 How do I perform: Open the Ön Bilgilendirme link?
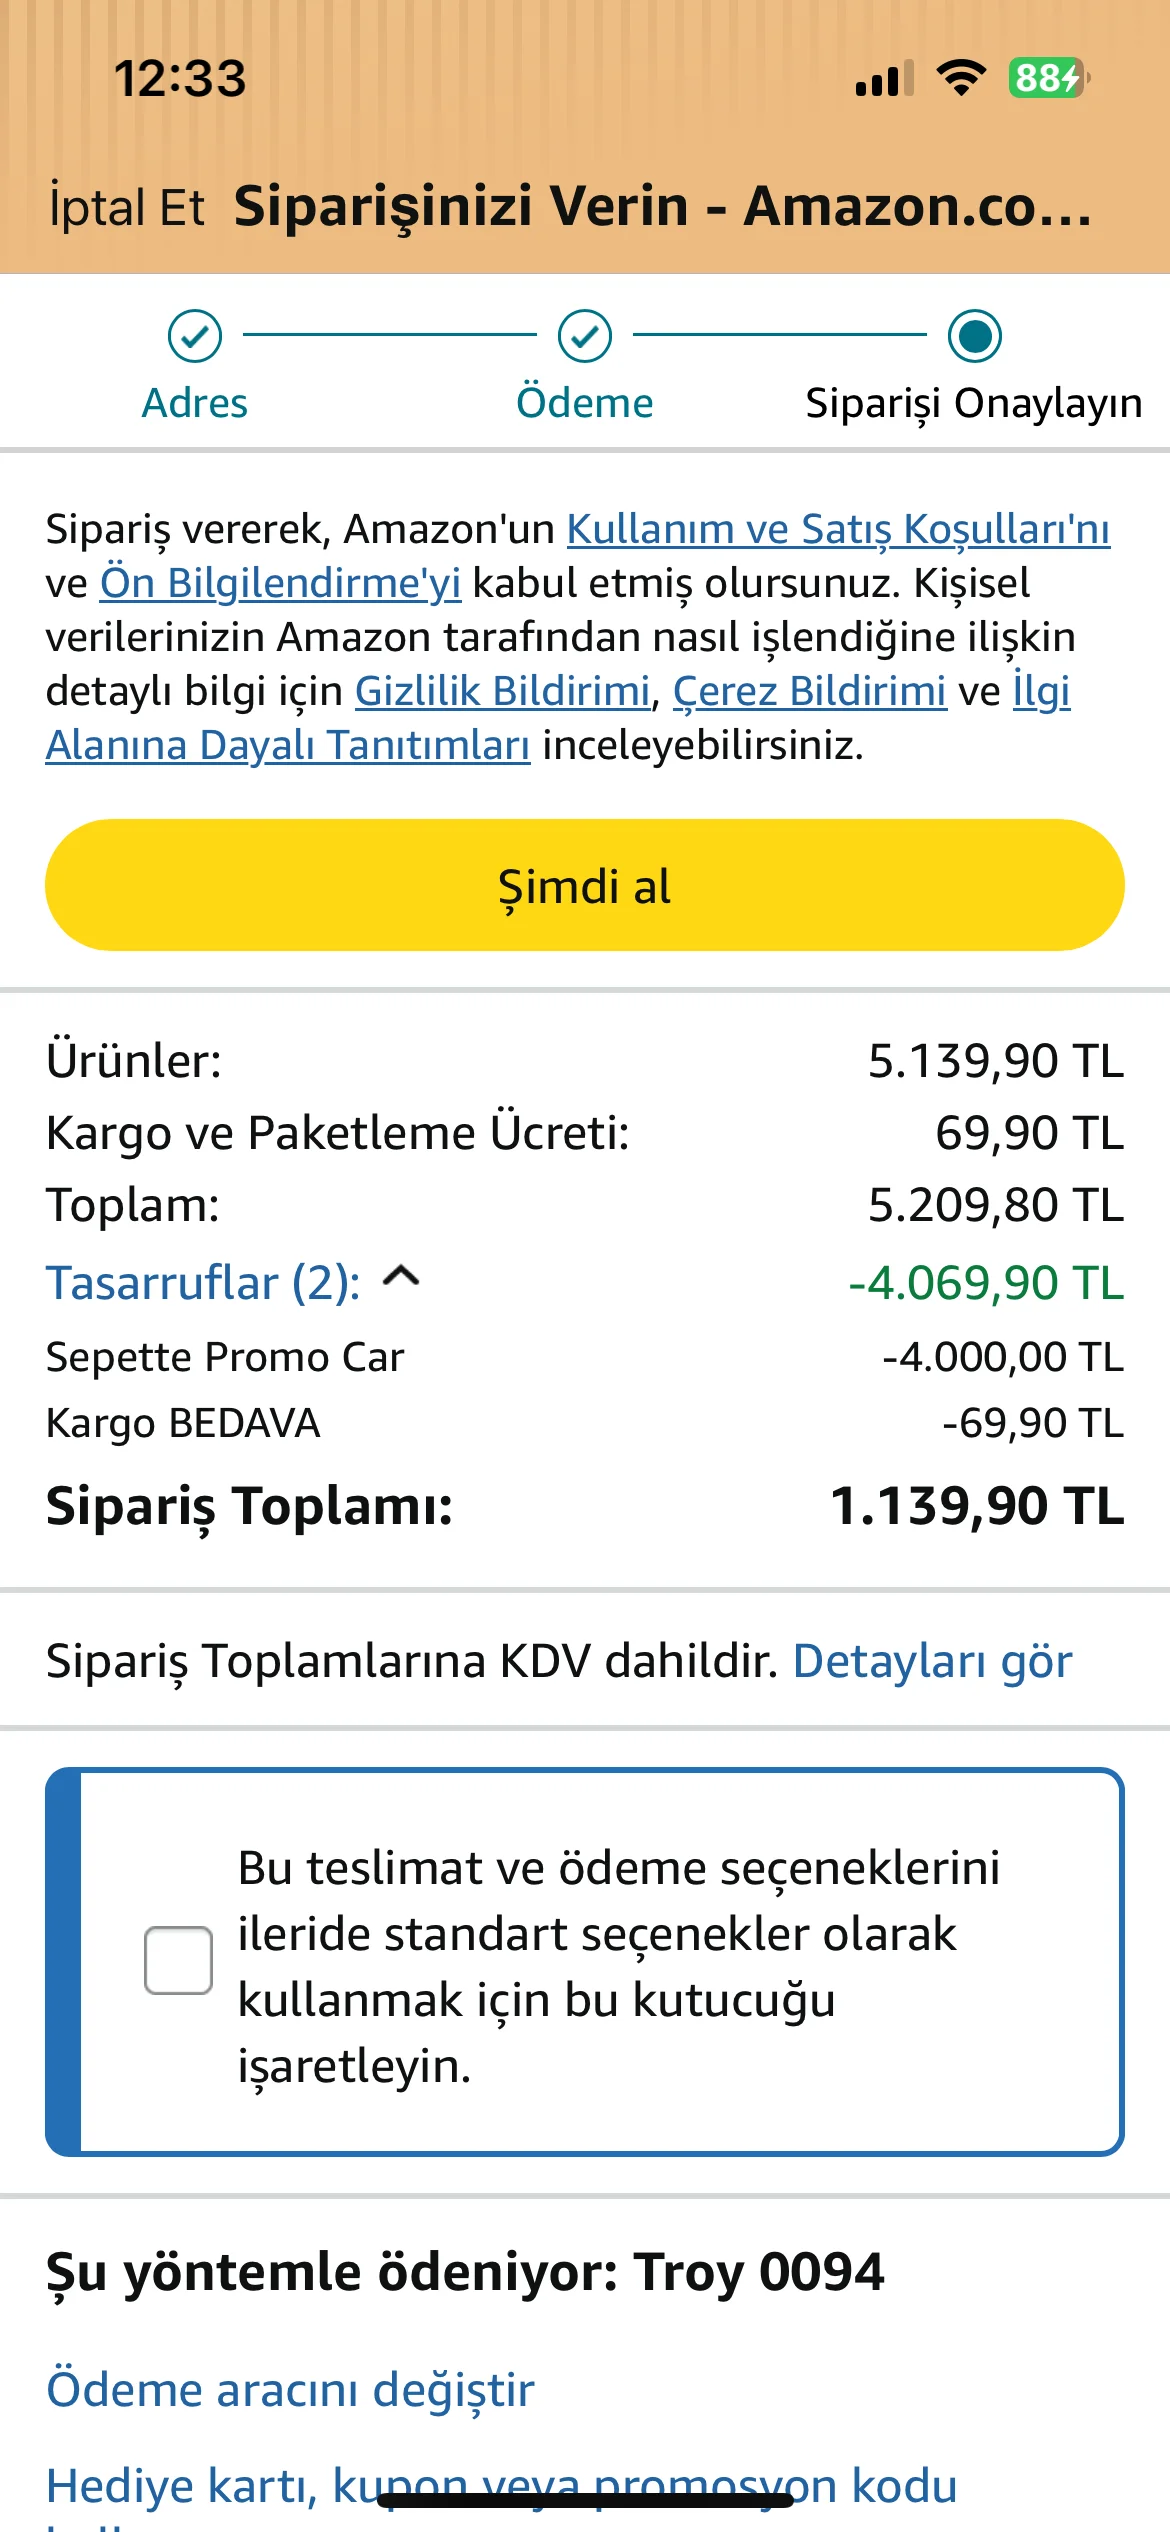pos(281,584)
